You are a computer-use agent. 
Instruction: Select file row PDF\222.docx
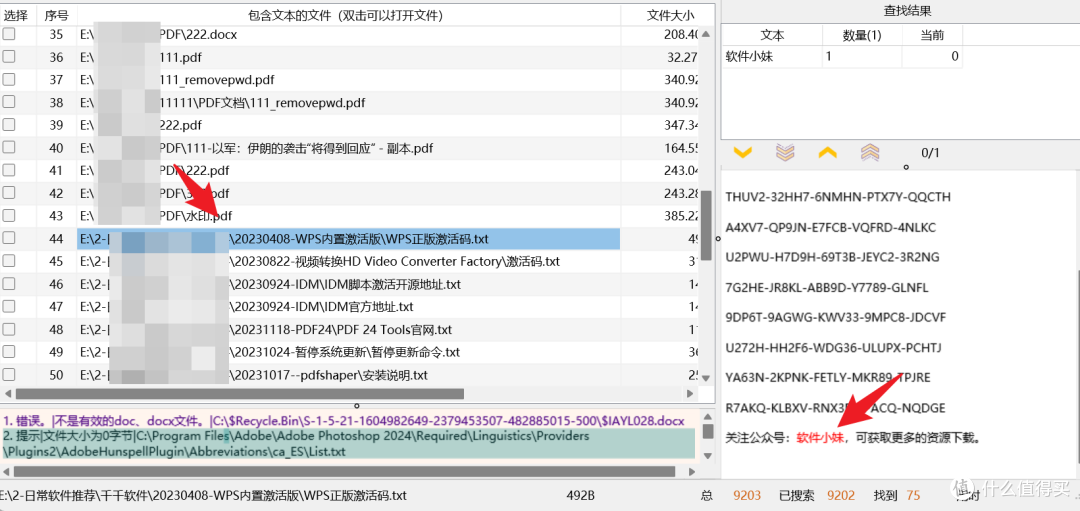tap(349, 34)
